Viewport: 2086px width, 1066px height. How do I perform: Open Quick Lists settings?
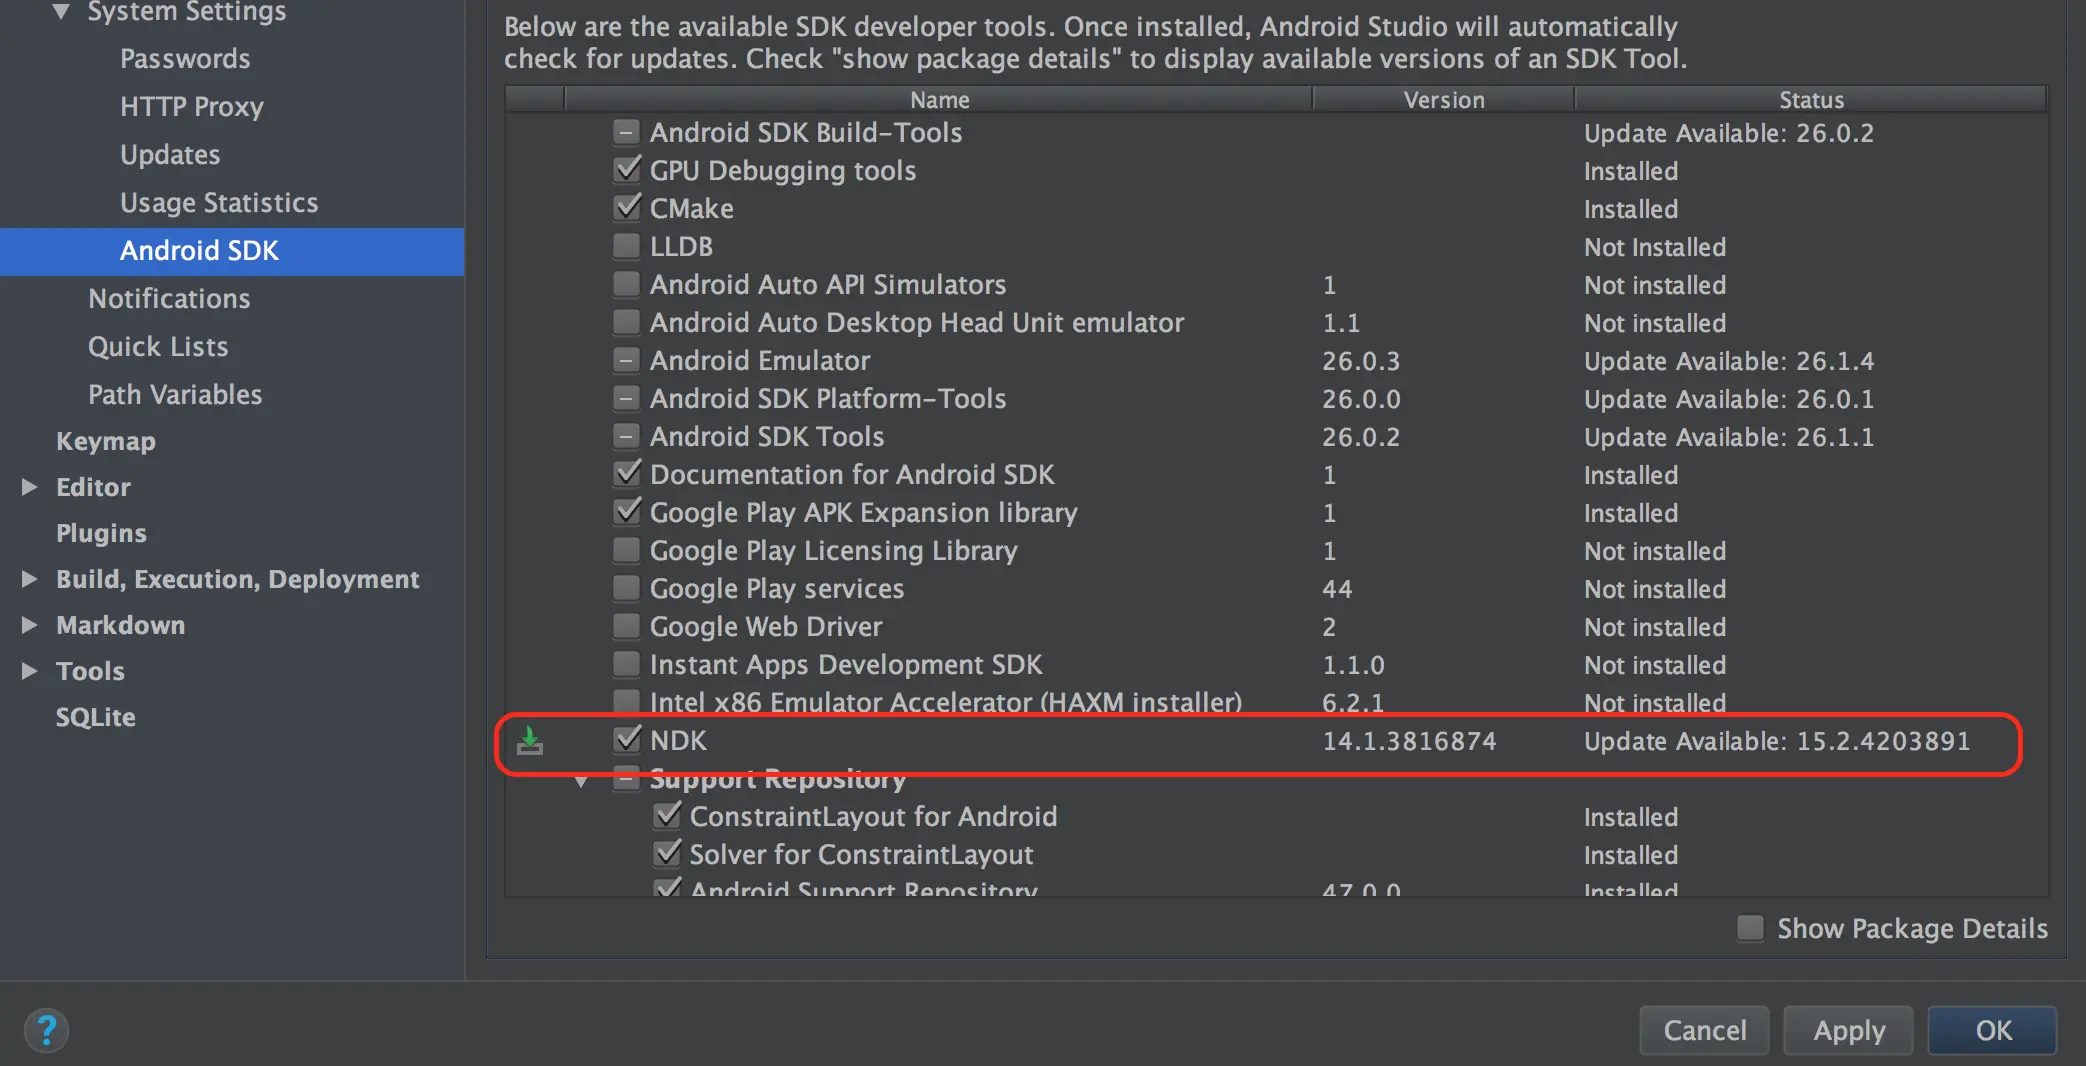[158, 347]
